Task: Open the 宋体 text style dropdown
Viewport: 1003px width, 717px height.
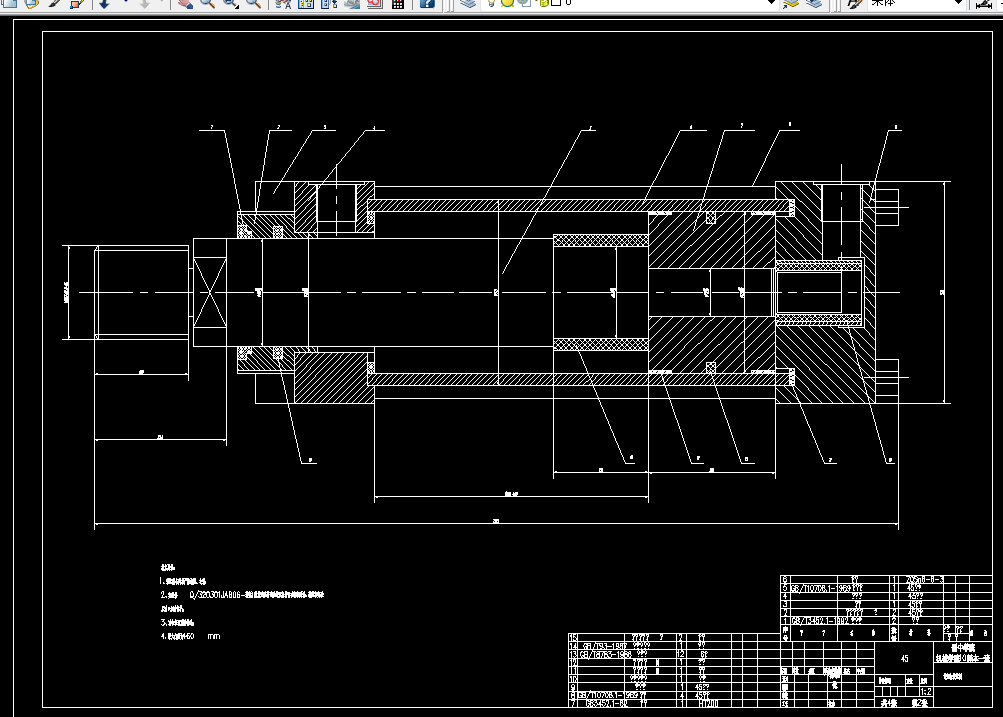Action: click(x=958, y=3)
